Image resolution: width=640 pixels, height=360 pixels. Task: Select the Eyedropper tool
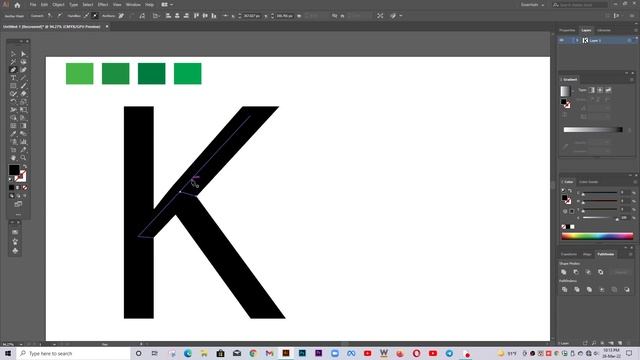(x=13, y=134)
